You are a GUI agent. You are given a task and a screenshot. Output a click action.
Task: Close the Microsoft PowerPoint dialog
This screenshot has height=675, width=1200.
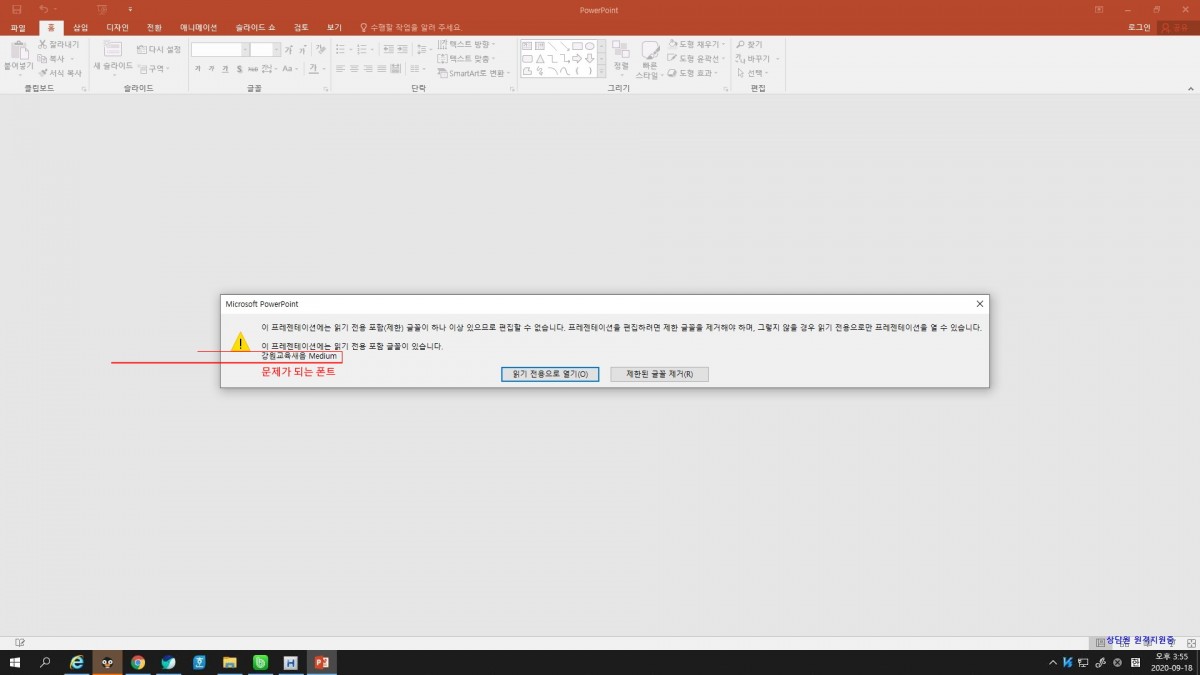click(x=980, y=303)
